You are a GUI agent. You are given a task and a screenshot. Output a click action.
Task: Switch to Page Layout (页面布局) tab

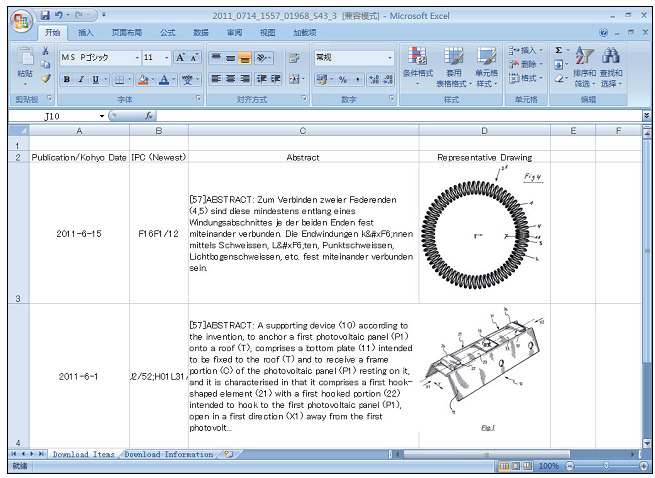(x=126, y=33)
